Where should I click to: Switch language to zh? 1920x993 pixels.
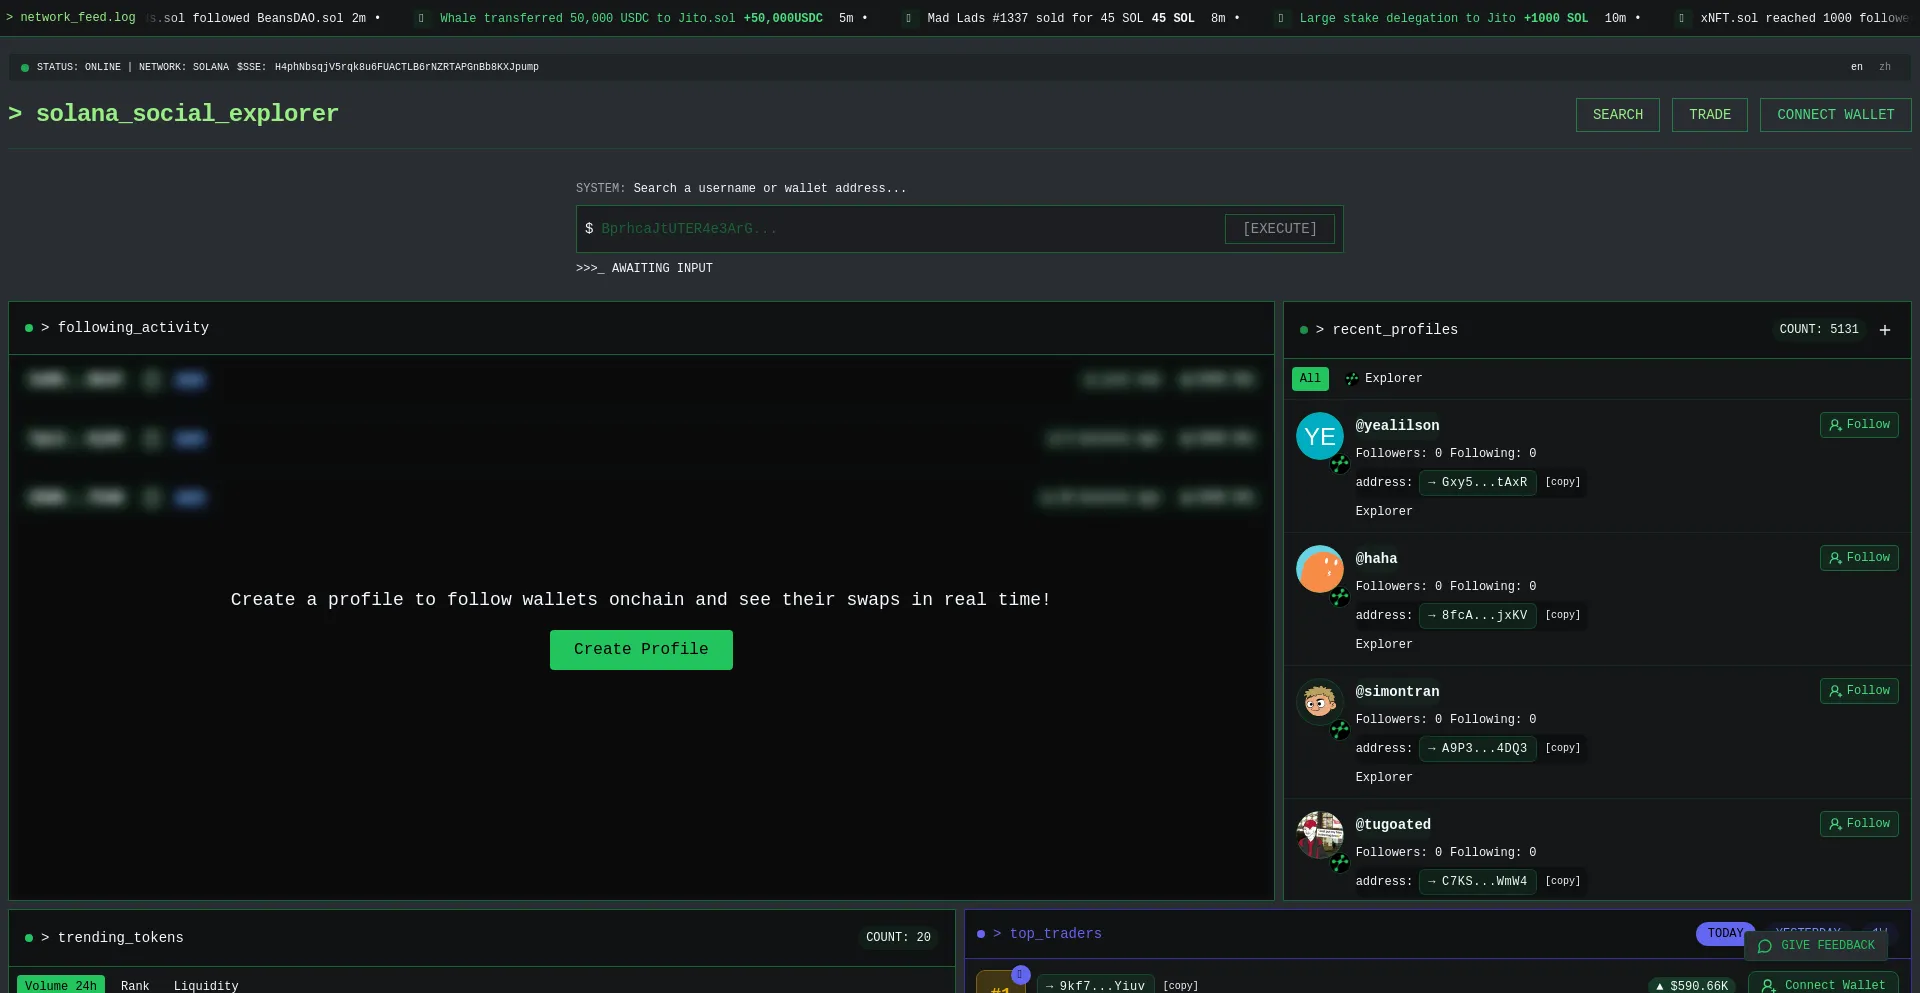pyautogui.click(x=1884, y=67)
